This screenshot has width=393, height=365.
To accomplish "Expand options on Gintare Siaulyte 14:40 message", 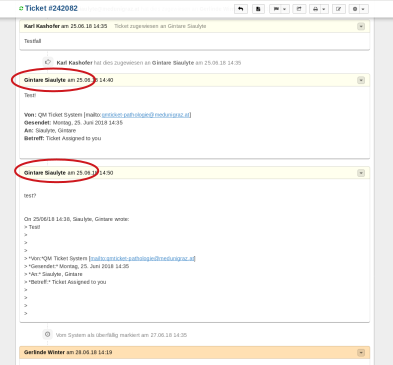I will tap(361, 80).
